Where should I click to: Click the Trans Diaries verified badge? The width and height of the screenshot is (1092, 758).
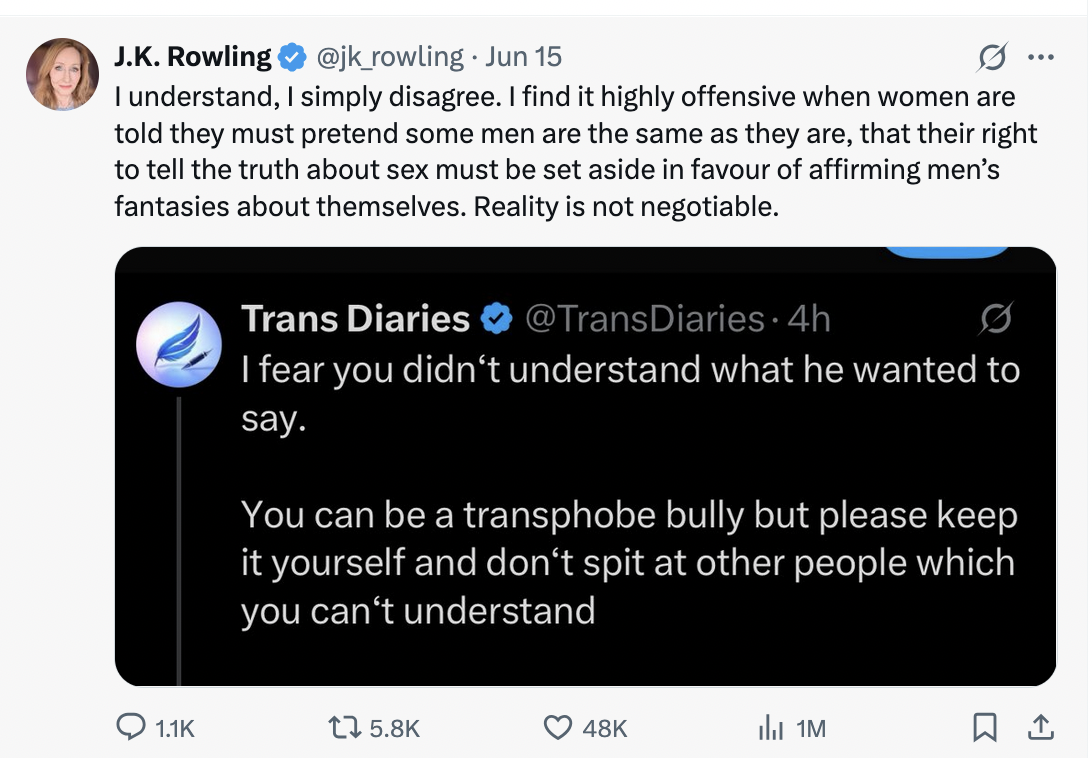(497, 319)
